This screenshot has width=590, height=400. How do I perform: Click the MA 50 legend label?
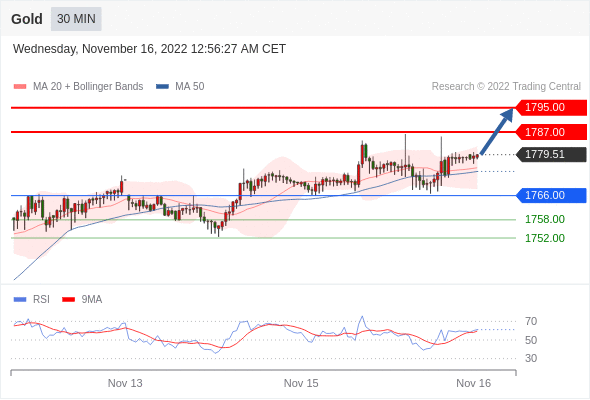pos(190,87)
